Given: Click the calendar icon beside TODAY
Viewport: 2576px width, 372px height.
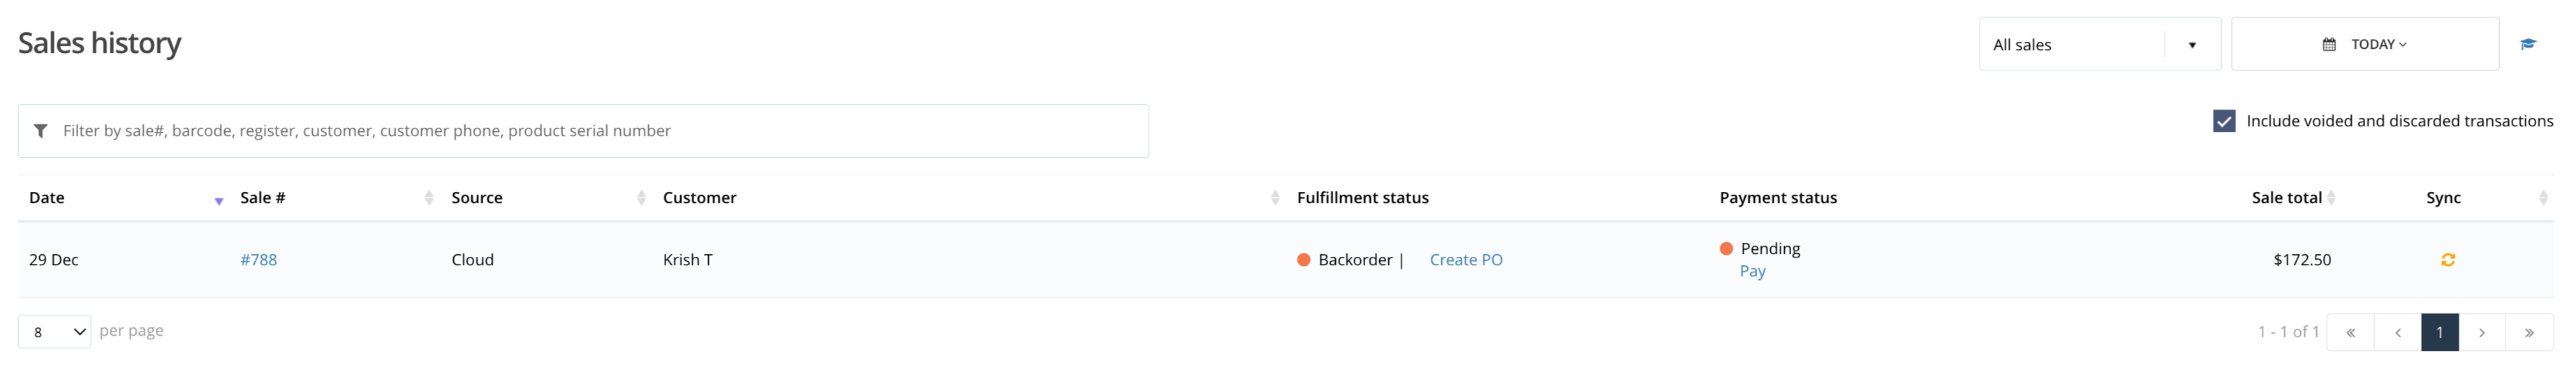Looking at the screenshot, I should 2329,44.
